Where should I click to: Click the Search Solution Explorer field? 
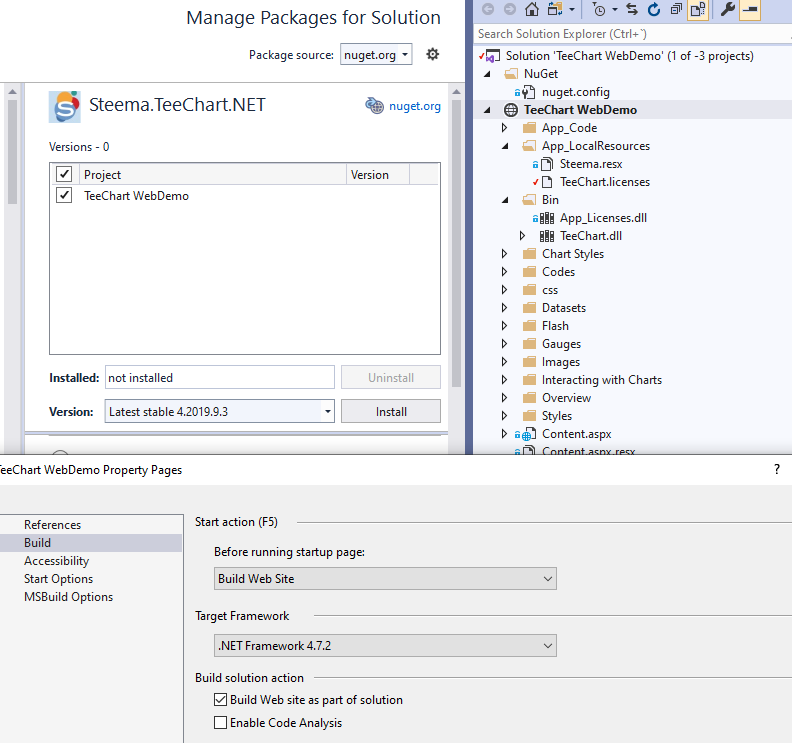pos(631,34)
